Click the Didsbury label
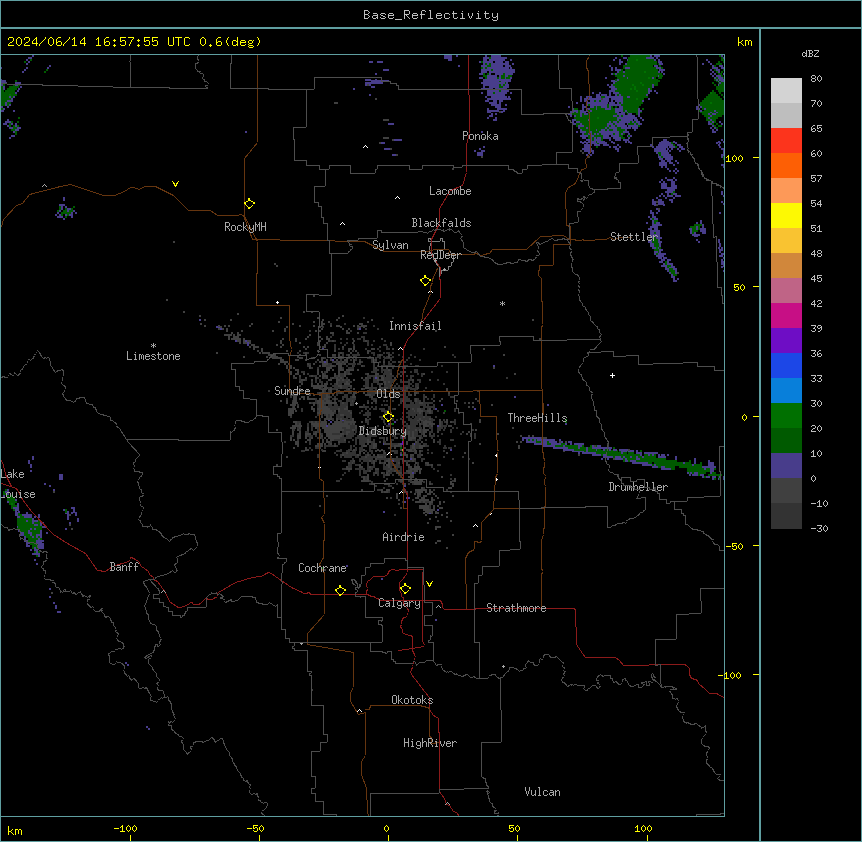Screen dimensions: 862x842 [x=383, y=431]
